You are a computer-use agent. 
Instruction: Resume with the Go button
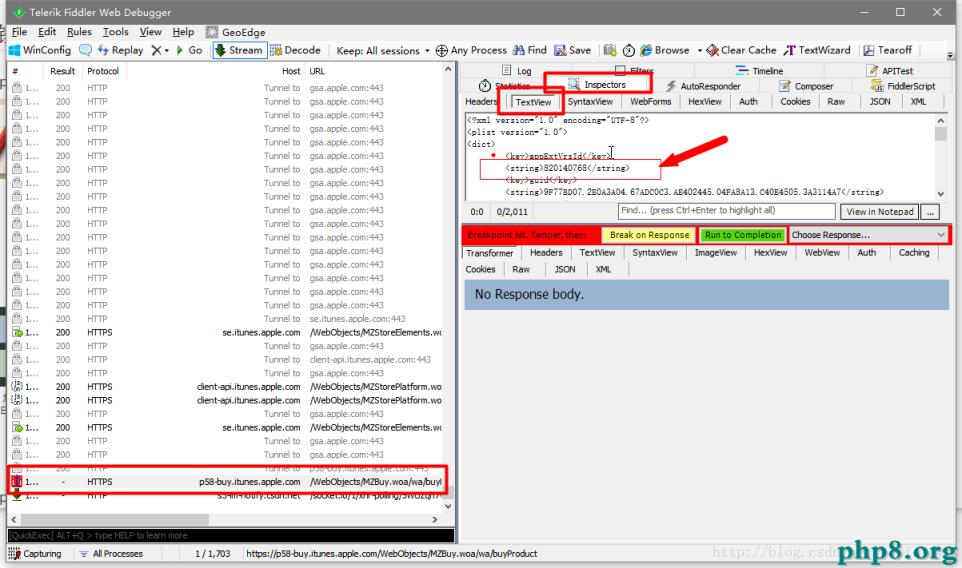(x=190, y=50)
